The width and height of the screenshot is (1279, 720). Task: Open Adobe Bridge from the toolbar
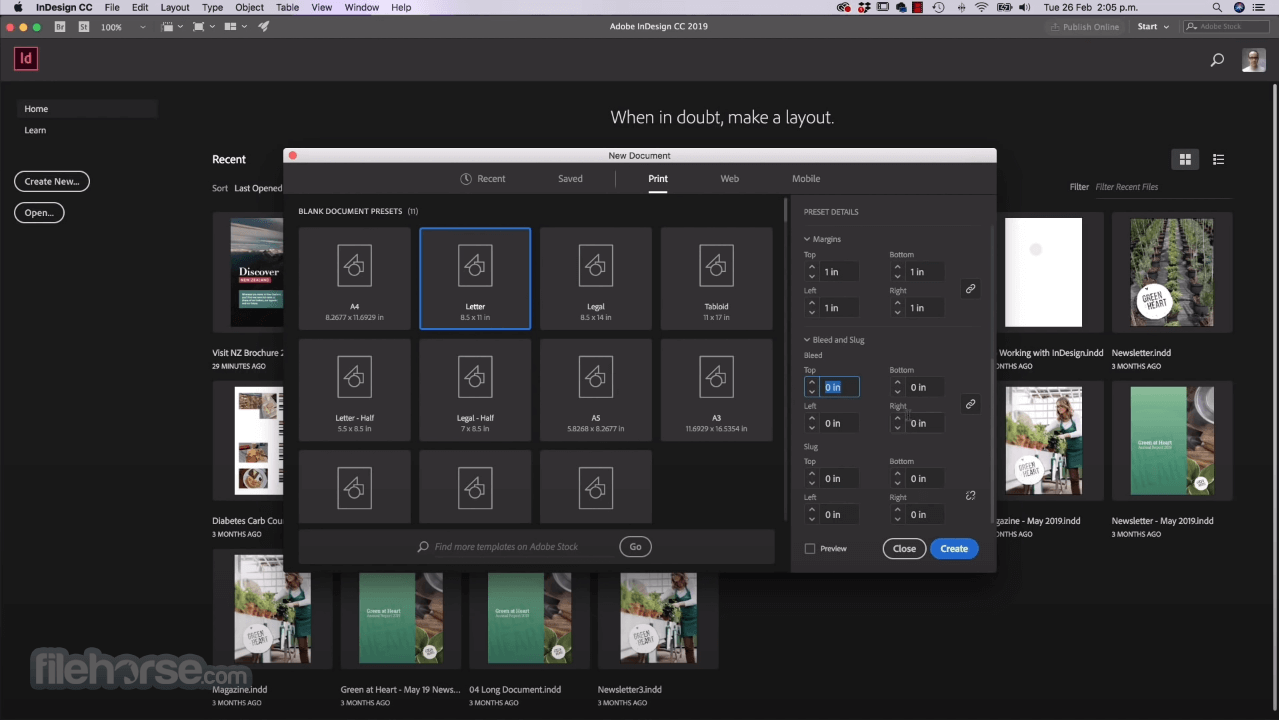coord(60,27)
